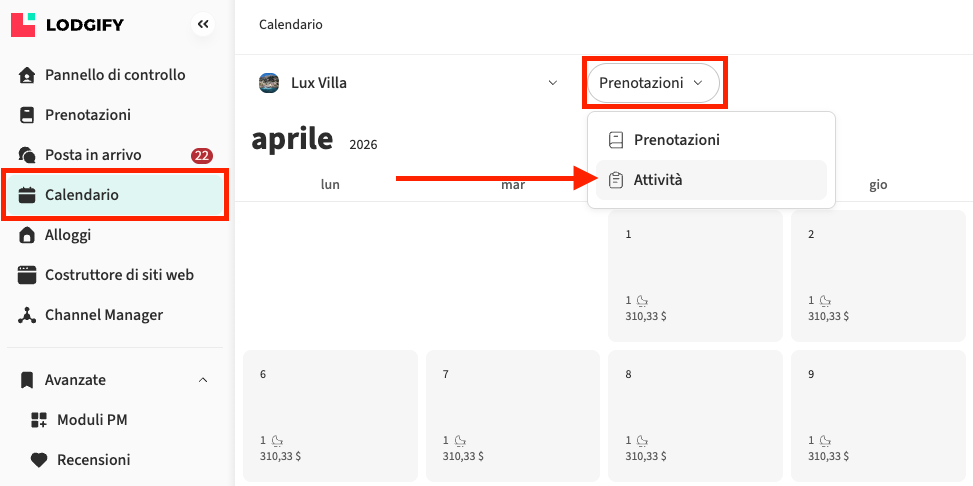Click the Alloggi house icon

click(x=27, y=235)
